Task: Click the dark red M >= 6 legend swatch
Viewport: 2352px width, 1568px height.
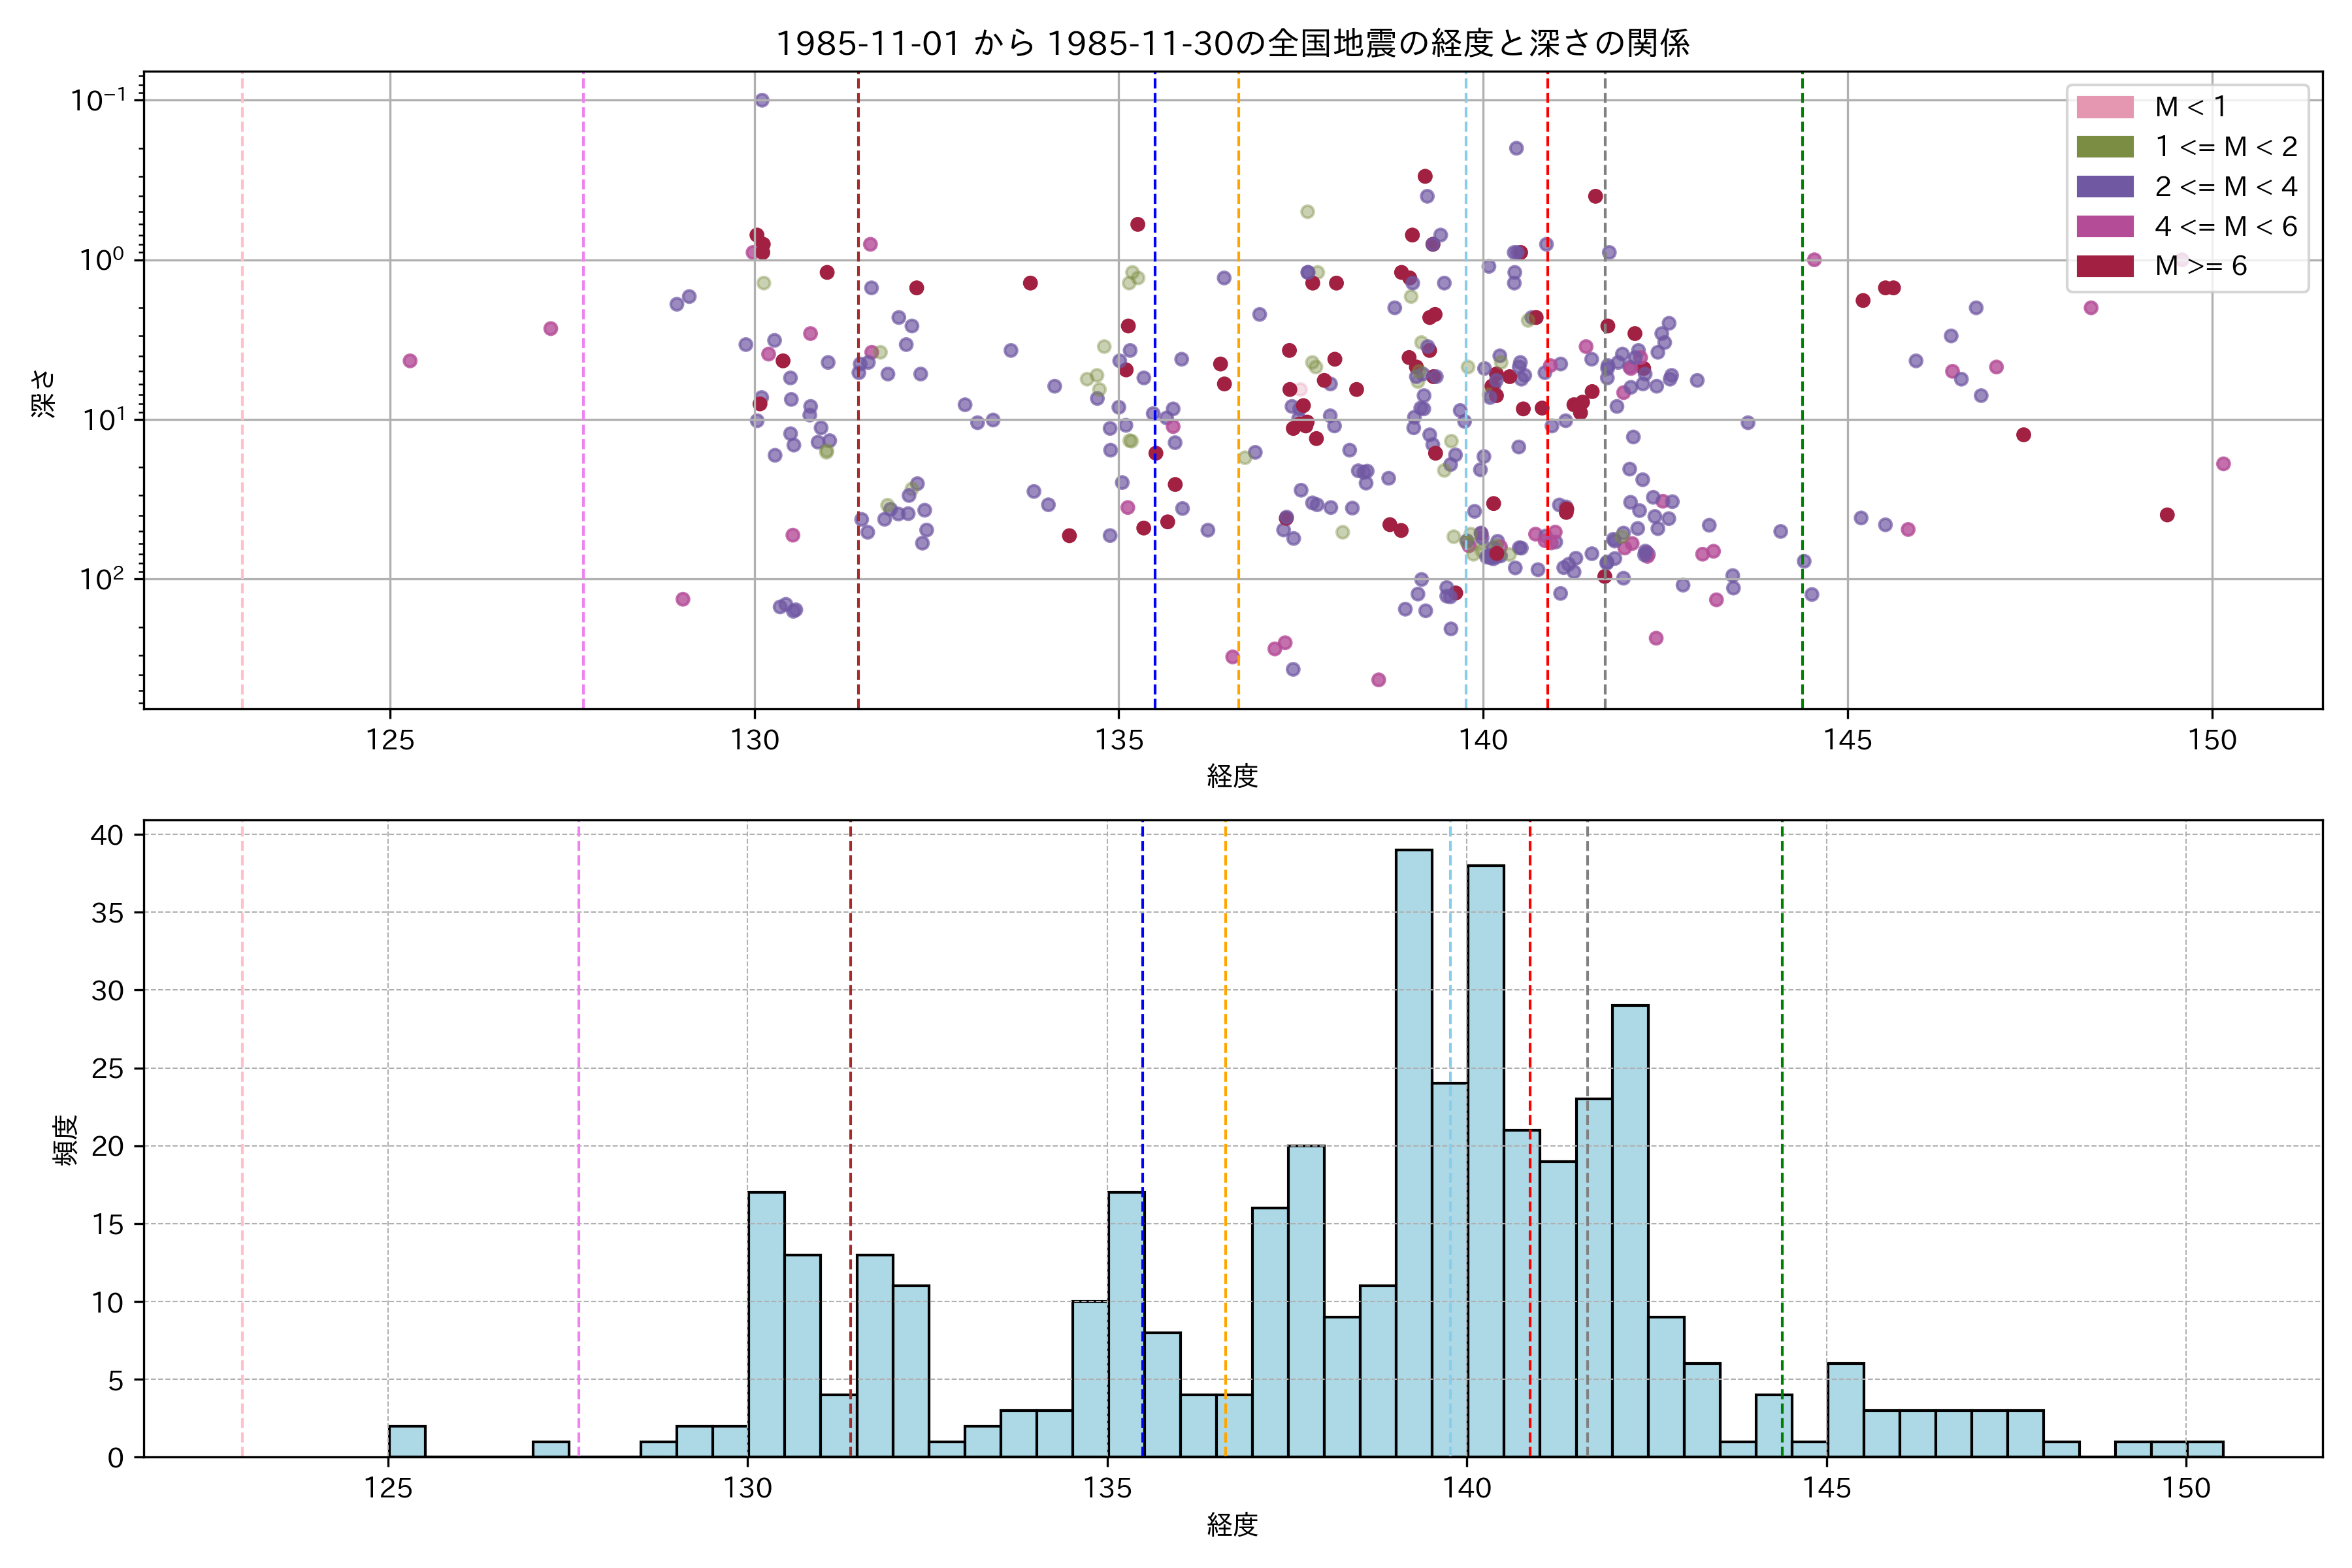Action: pyautogui.click(x=2104, y=266)
